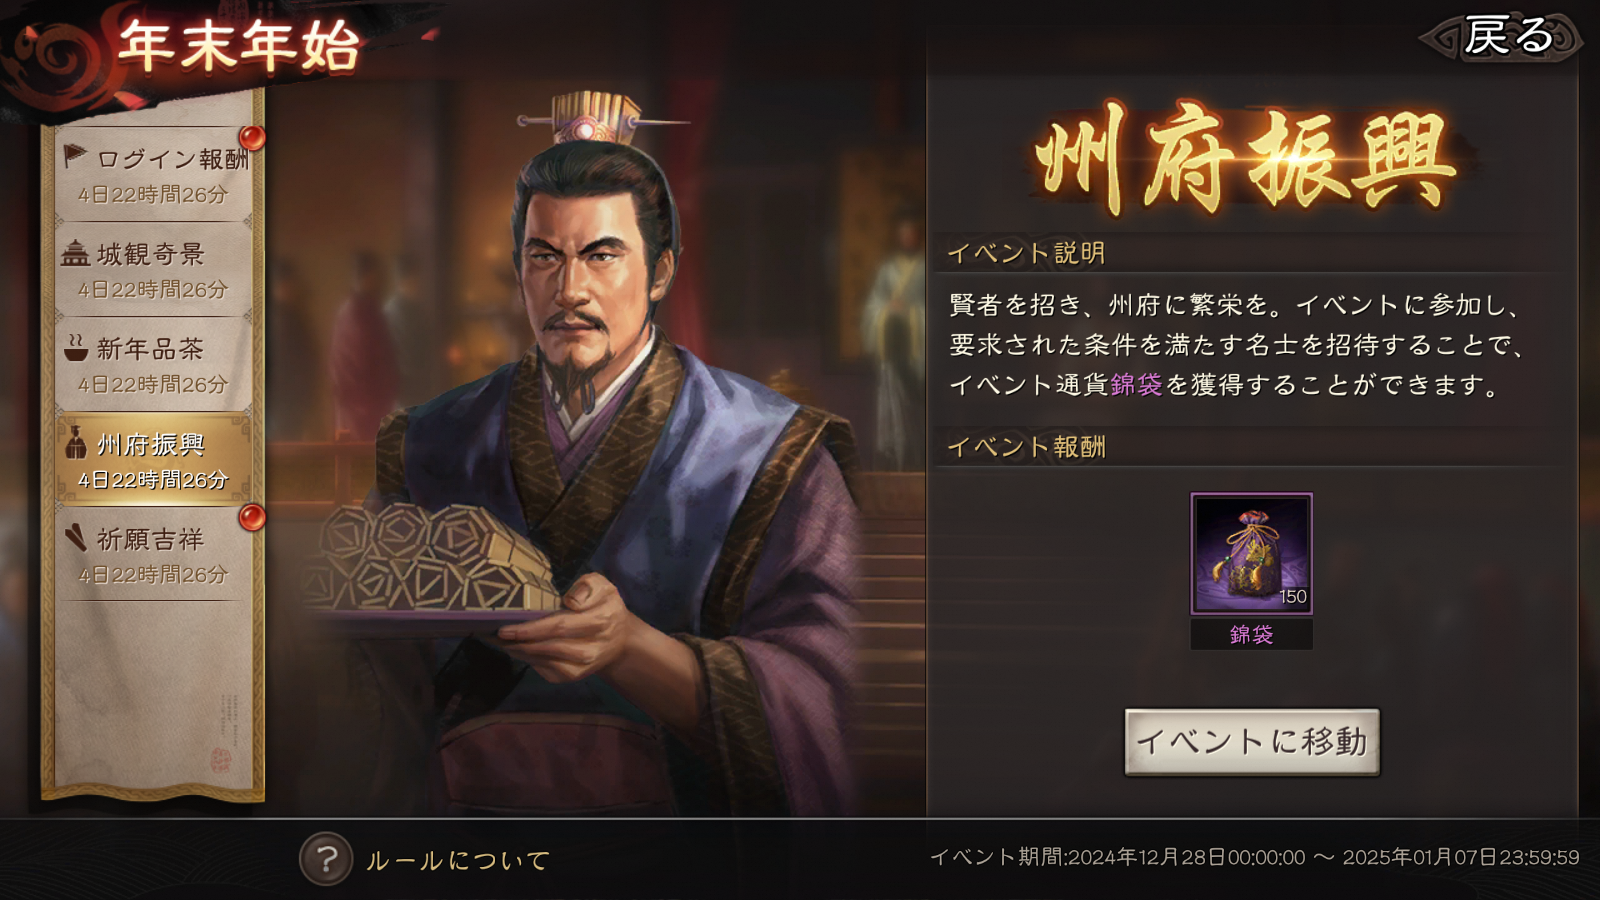This screenshot has width=1600, height=900.
Task: Click the イベントに移動 button
Action: 1252,742
